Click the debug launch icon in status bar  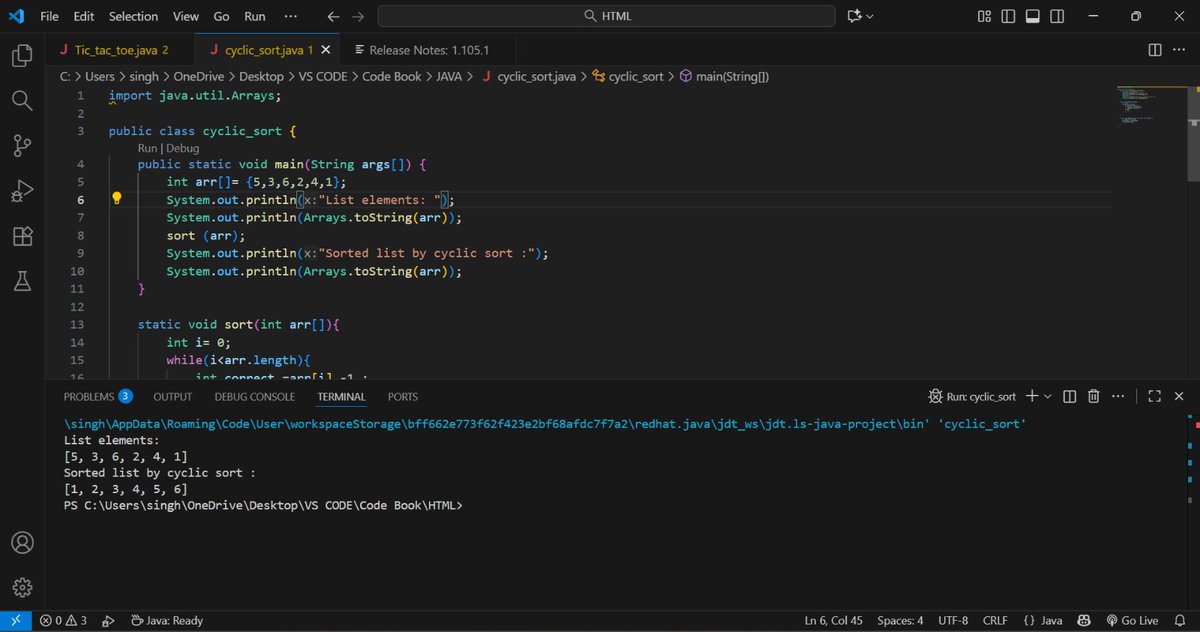point(108,620)
